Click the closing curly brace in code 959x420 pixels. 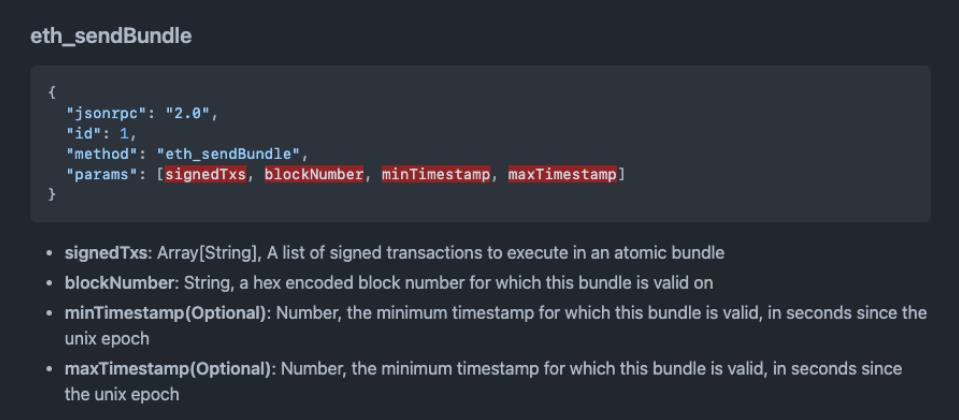pyautogui.click(x=52, y=195)
